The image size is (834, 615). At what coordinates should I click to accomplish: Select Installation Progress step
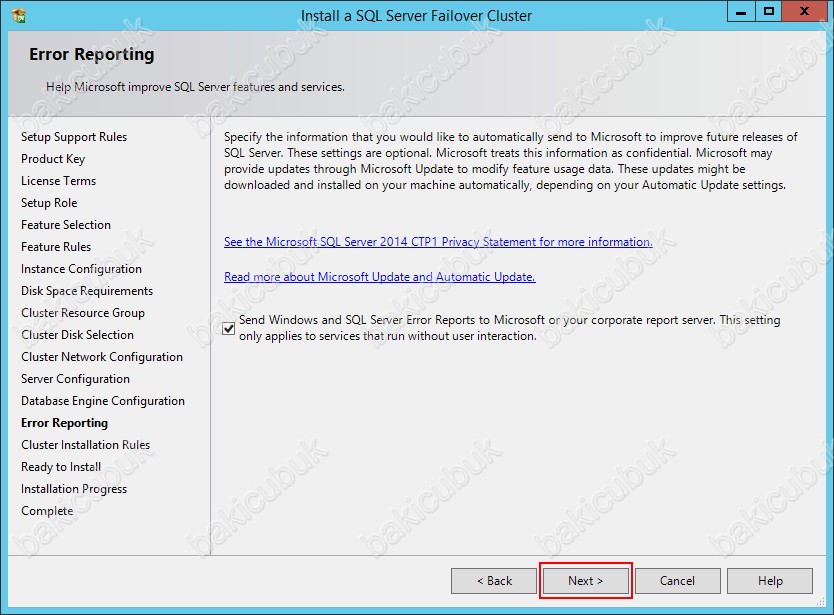click(x=74, y=489)
